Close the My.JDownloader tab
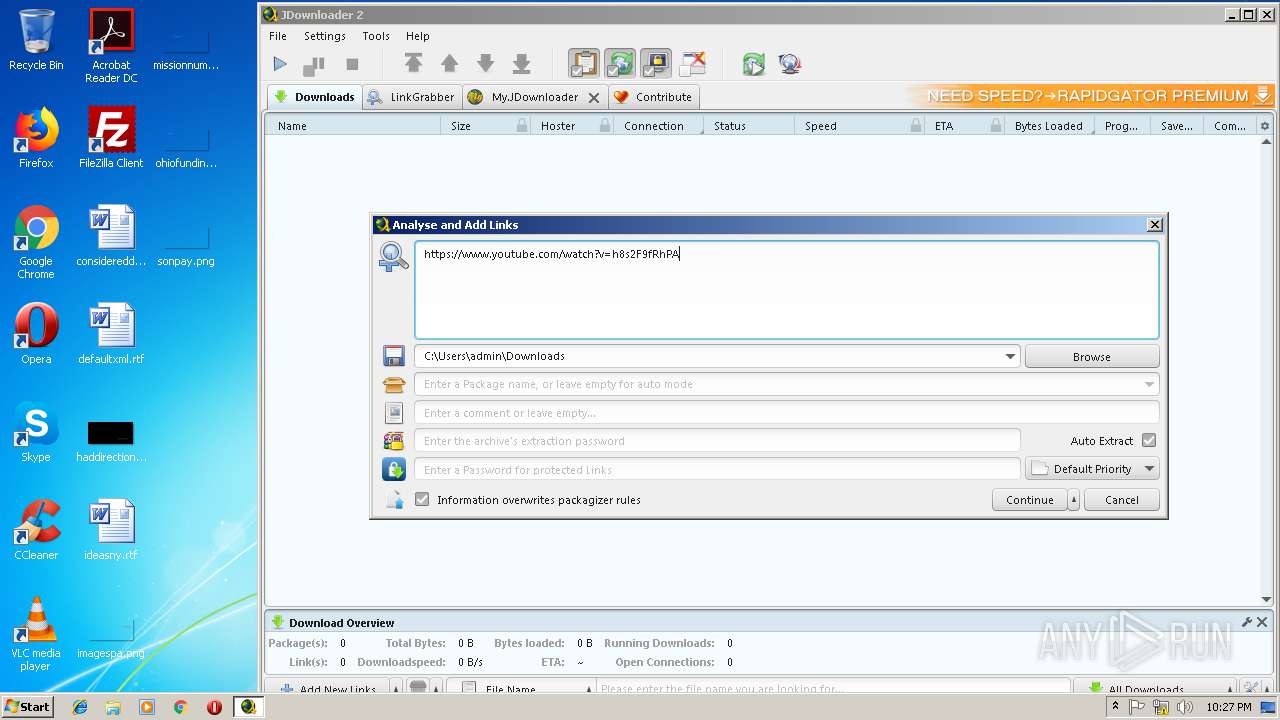The width and height of the screenshot is (1280, 720). click(594, 98)
